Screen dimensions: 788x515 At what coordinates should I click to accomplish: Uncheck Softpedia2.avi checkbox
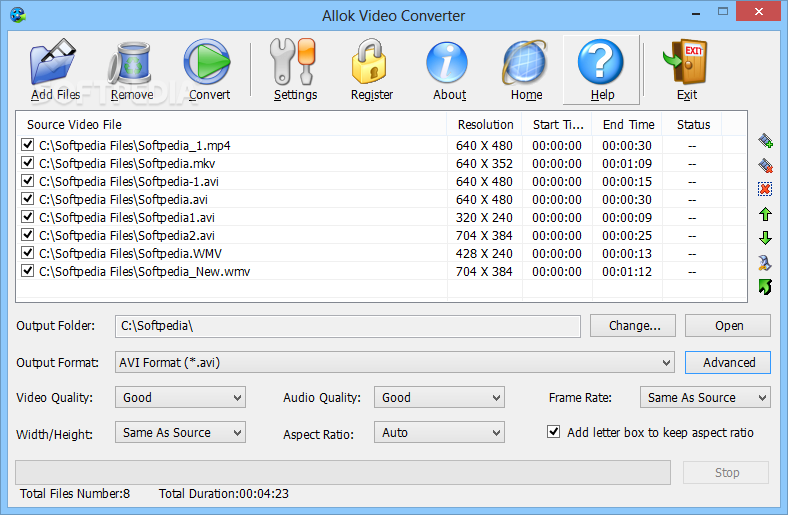(27, 235)
